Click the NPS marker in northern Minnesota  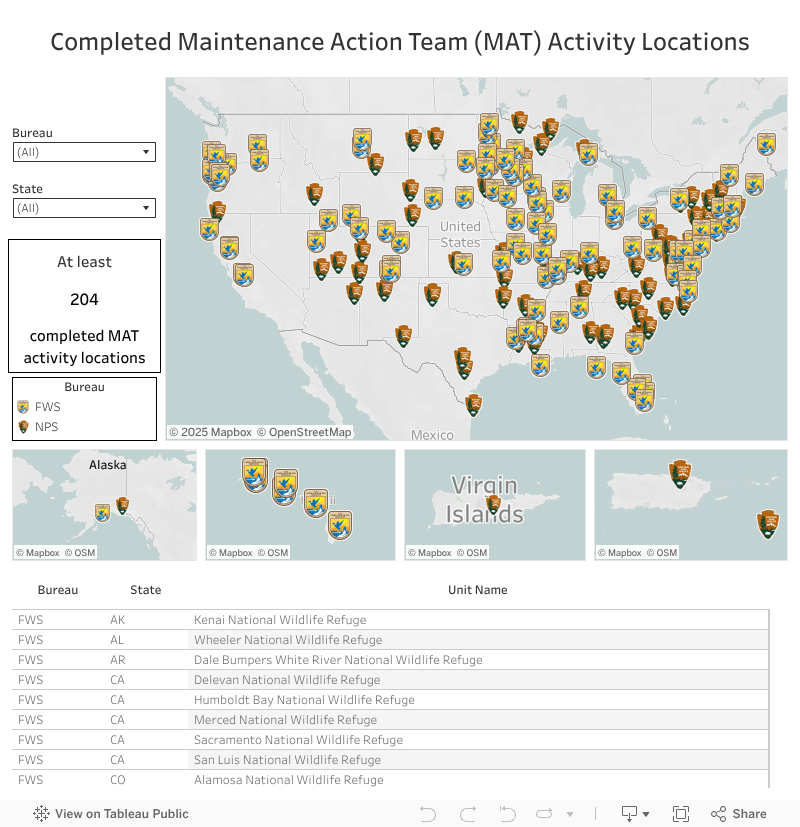coord(519,122)
